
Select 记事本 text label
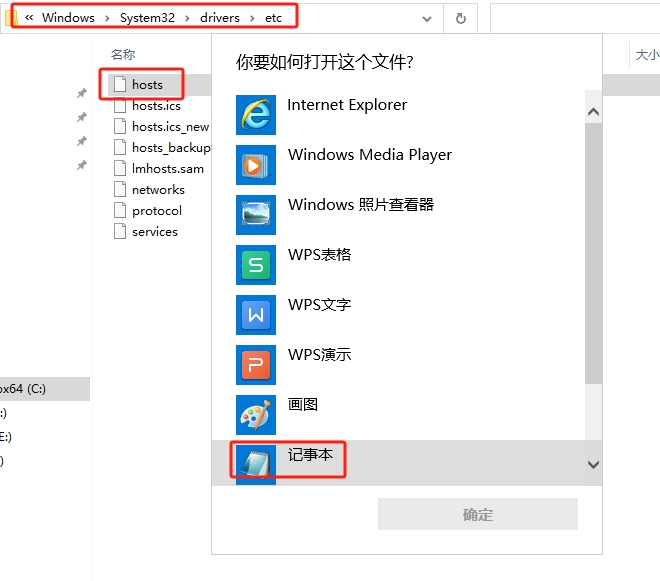[310, 455]
